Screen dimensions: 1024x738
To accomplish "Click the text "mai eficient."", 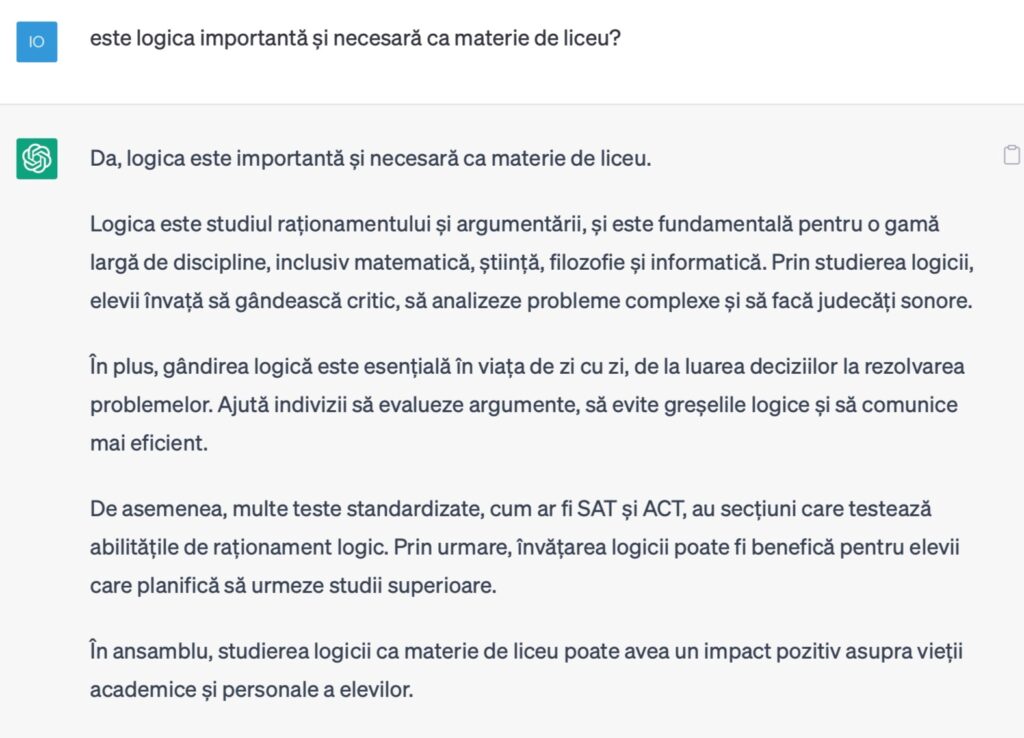I will click(148, 443).
